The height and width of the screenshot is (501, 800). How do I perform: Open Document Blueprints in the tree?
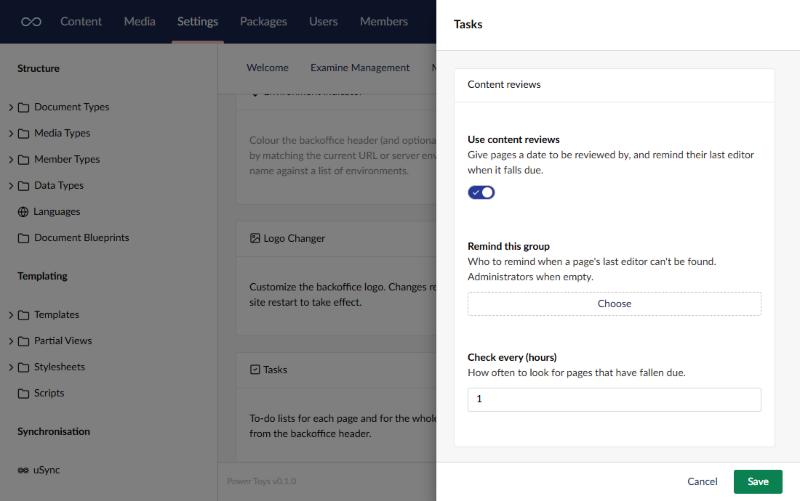[x=82, y=238]
